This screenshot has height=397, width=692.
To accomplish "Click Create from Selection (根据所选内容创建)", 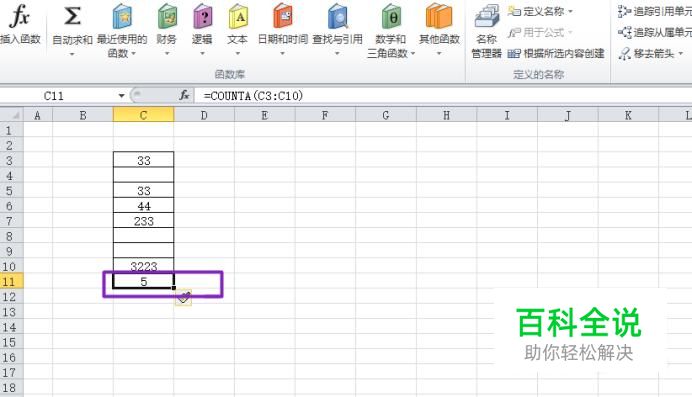I will pyautogui.click(x=556, y=54).
